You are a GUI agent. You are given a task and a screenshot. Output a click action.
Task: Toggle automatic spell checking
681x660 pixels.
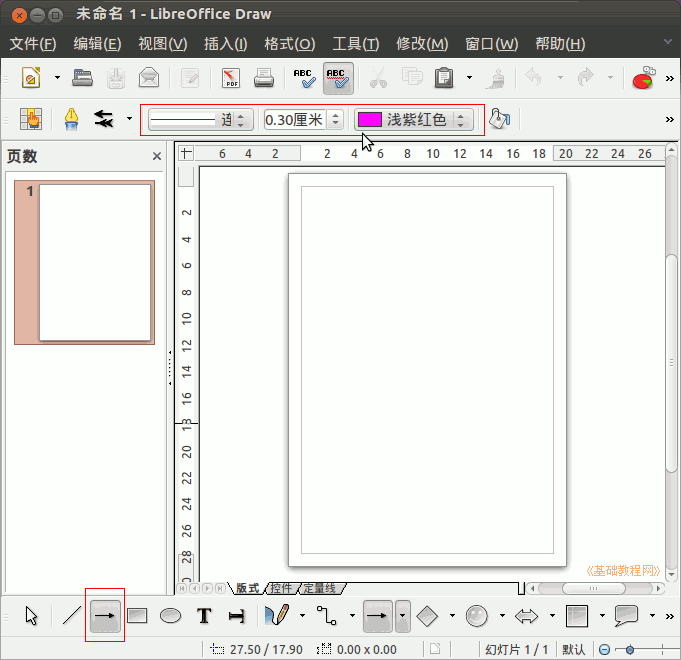338,77
